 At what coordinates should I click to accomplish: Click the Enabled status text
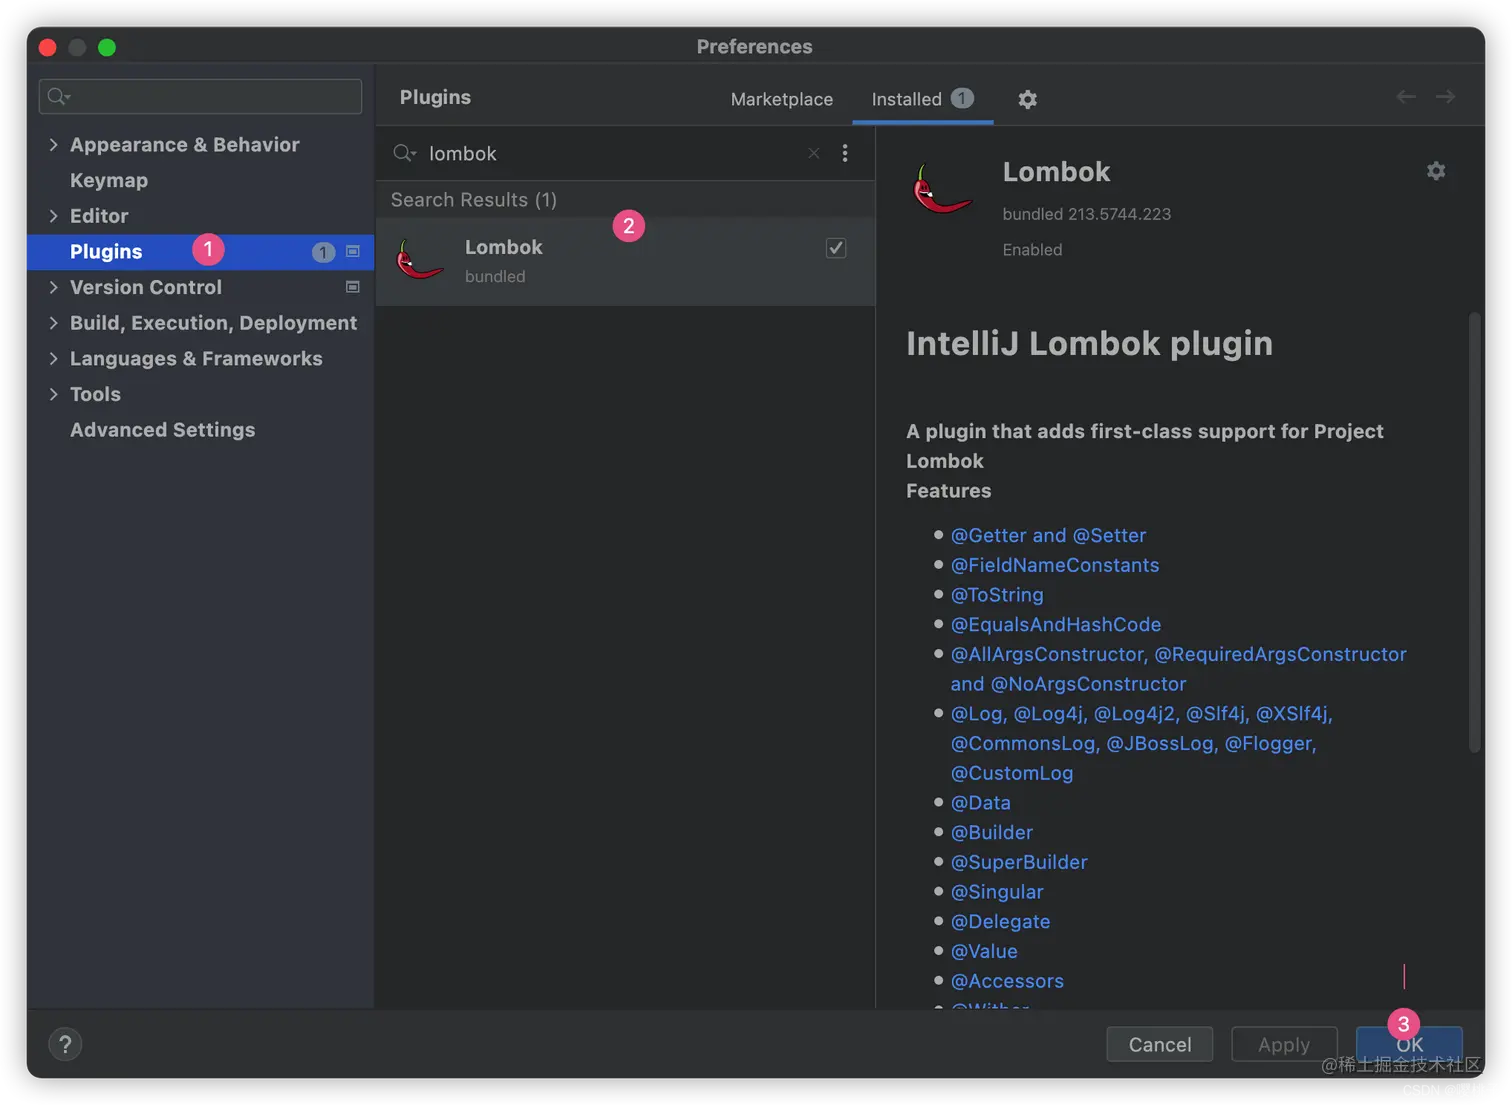[x=1032, y=250]
